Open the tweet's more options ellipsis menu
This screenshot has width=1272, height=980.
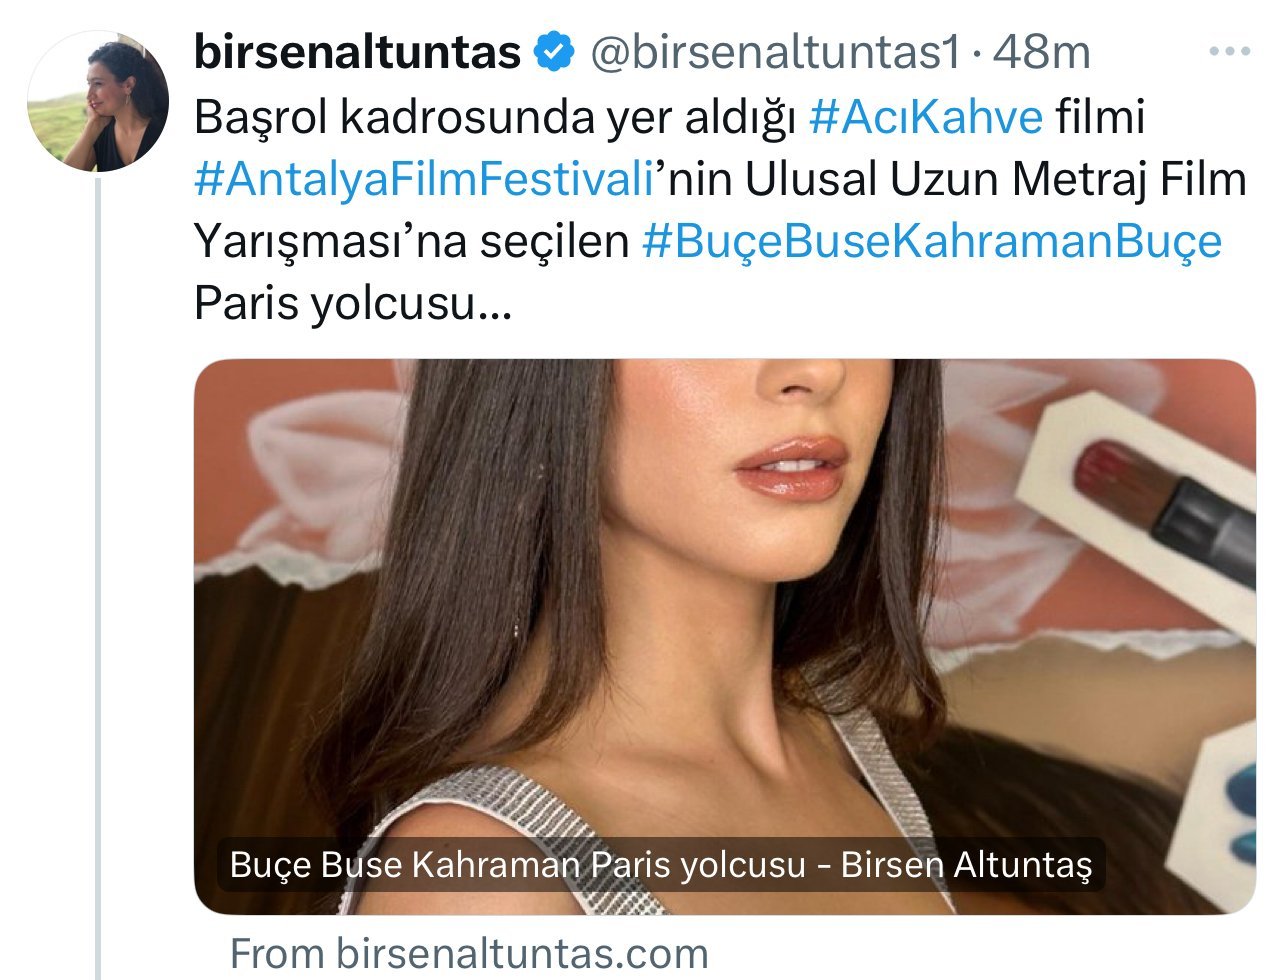pos(1229,51)
